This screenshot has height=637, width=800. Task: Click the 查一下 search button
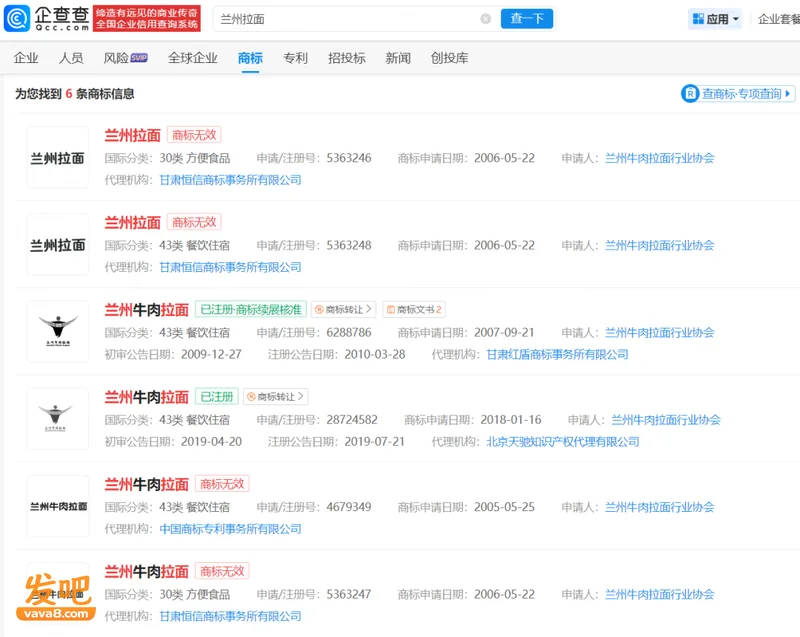527,19
